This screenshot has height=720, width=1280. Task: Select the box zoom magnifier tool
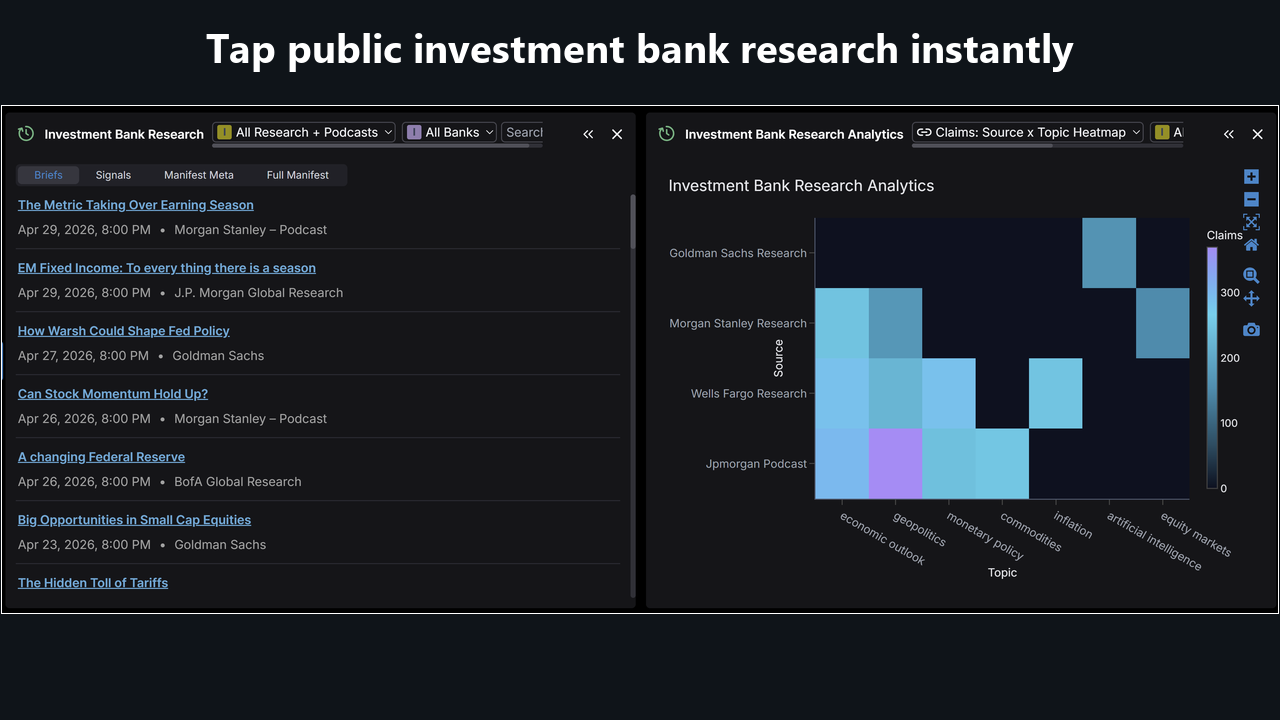pos(1251,275)
